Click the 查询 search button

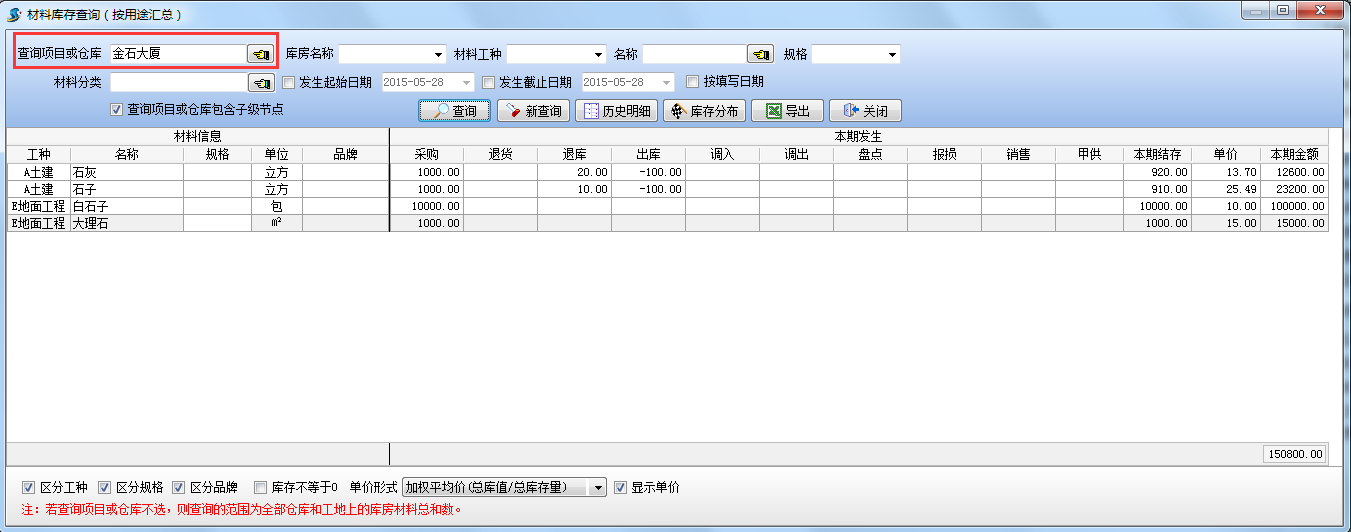(454, 111)
